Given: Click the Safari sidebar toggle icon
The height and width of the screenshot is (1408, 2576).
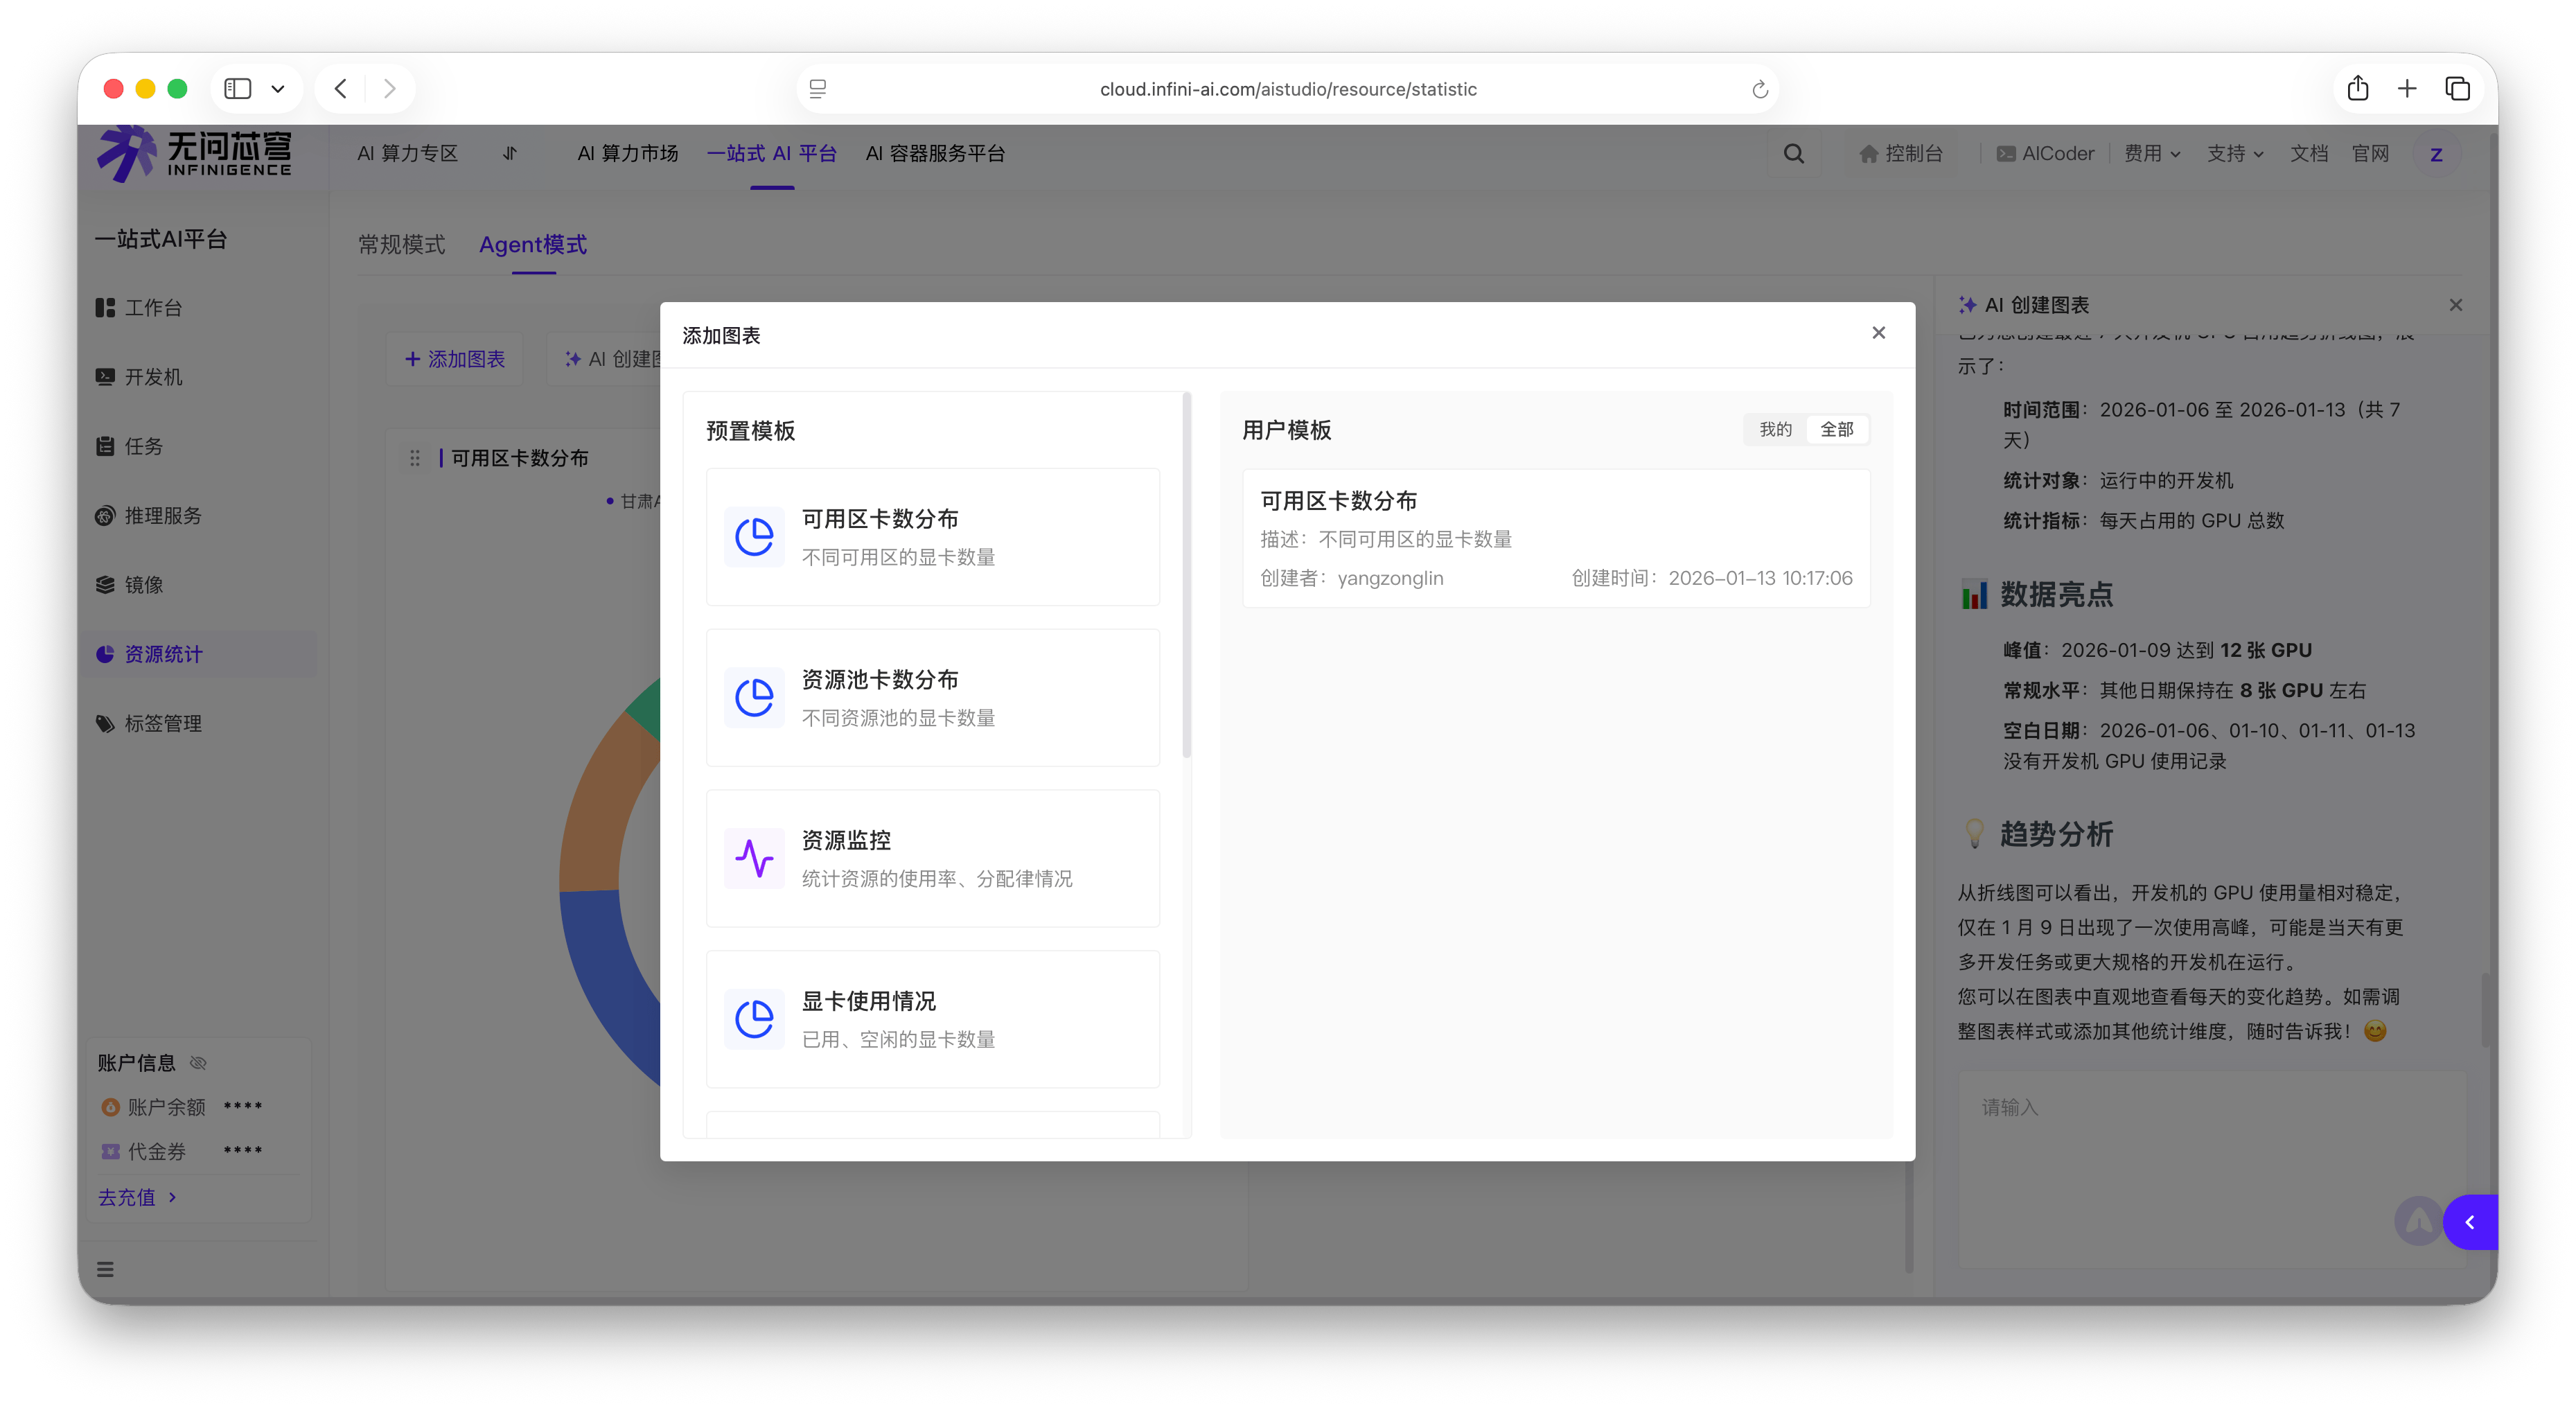Looking at the screenshot, I should 238,89.
